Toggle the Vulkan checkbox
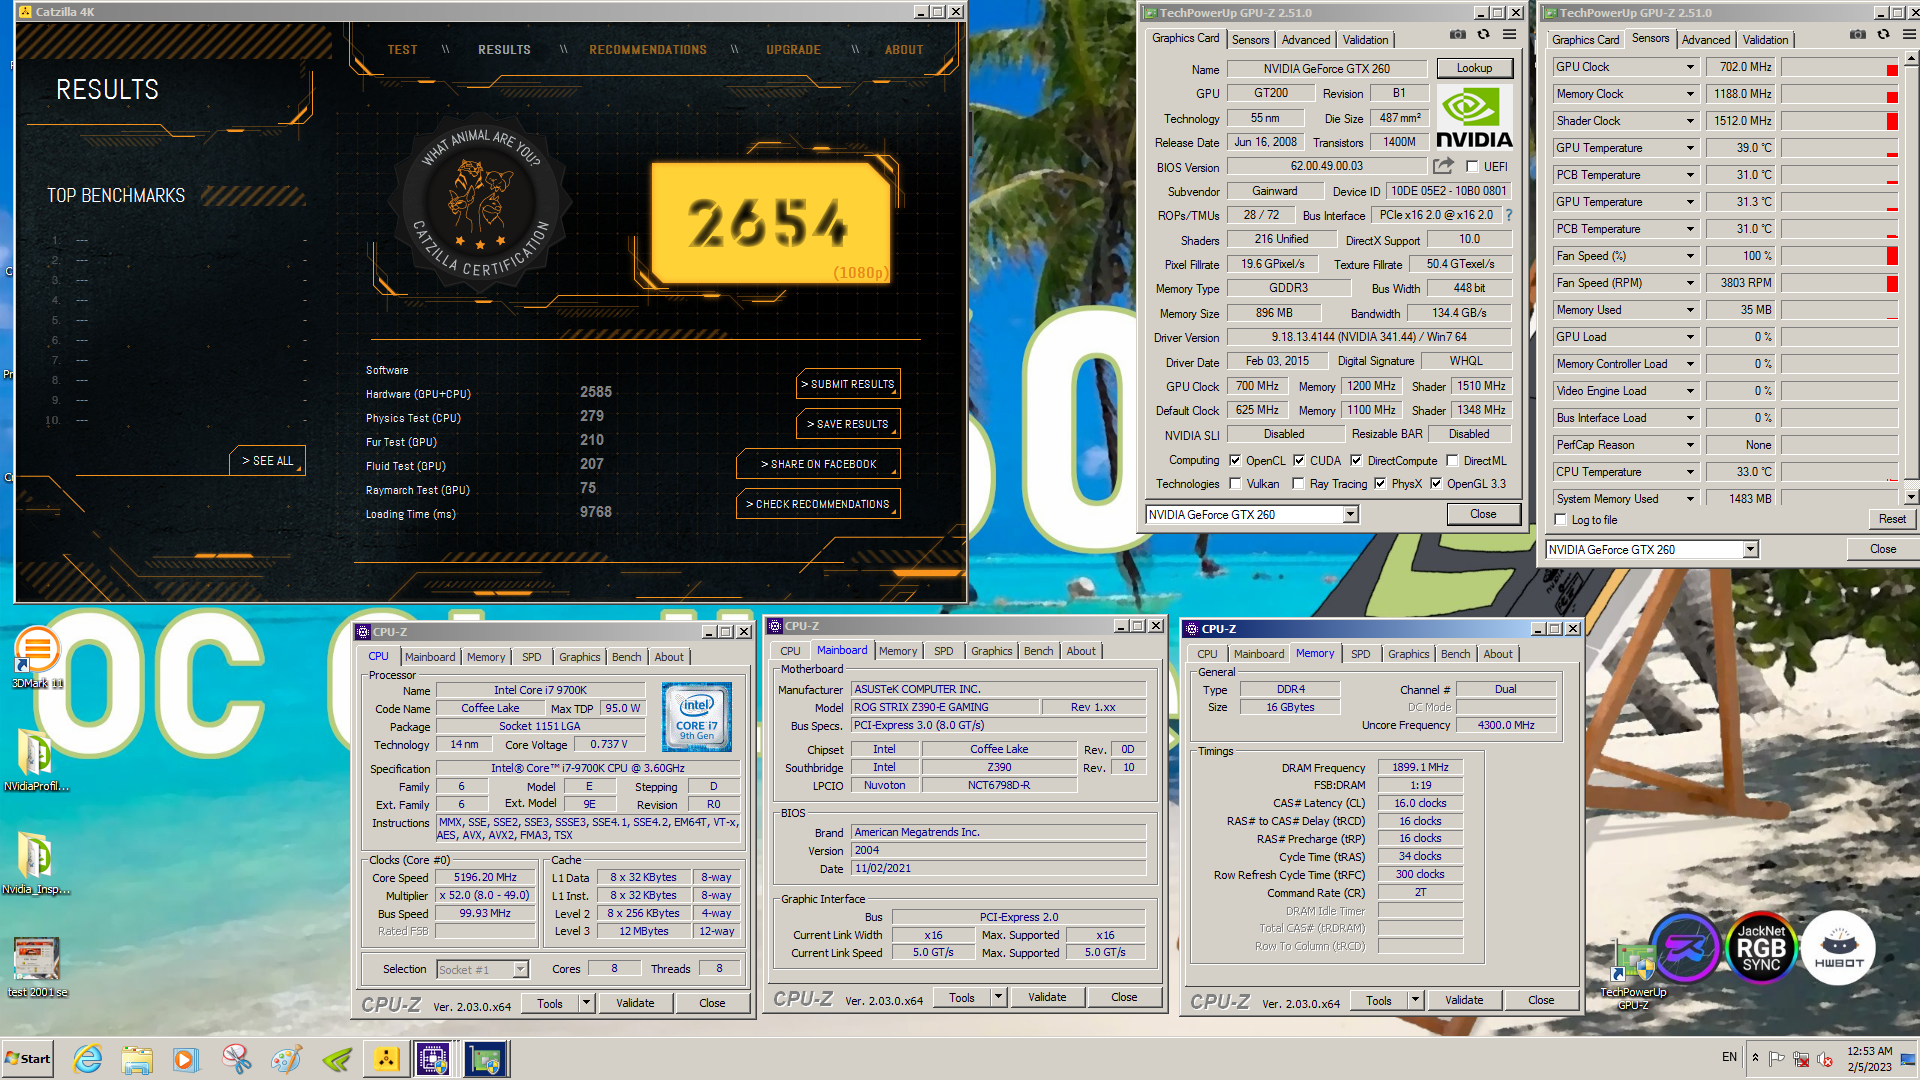The height and width of the screenshot is (1080, 1920). 1235,484
